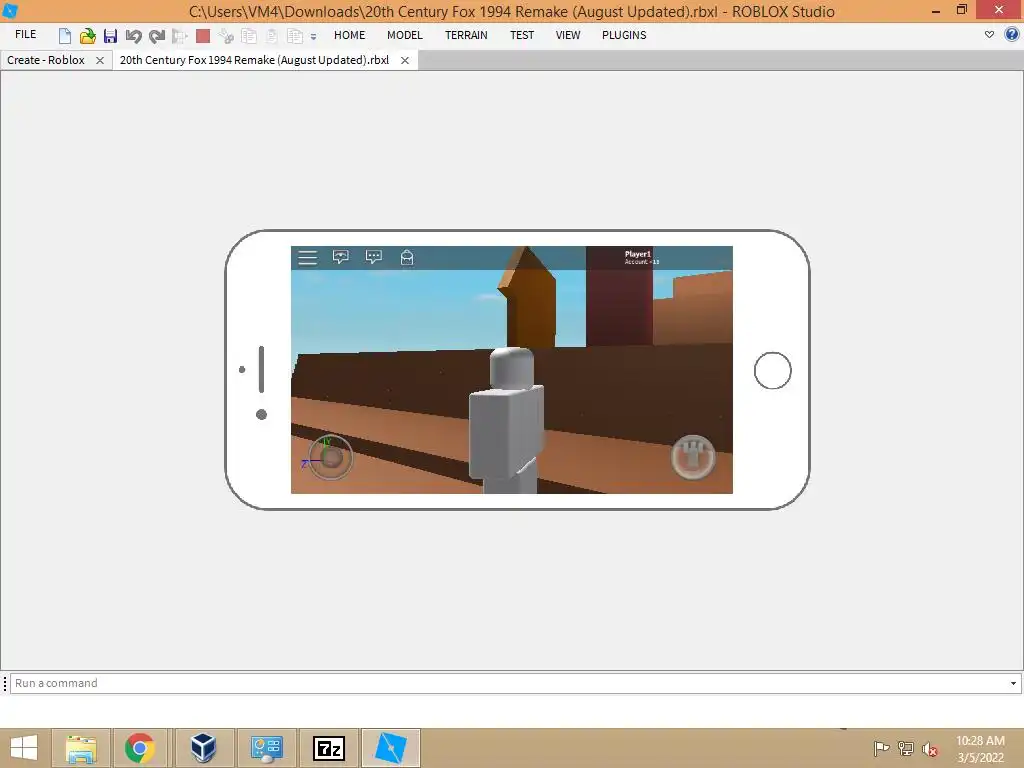Image resolution: width=1024 pixels, height=768 pixels.
Task: Click the Cut scissors icon
Action: coord(226,36)
